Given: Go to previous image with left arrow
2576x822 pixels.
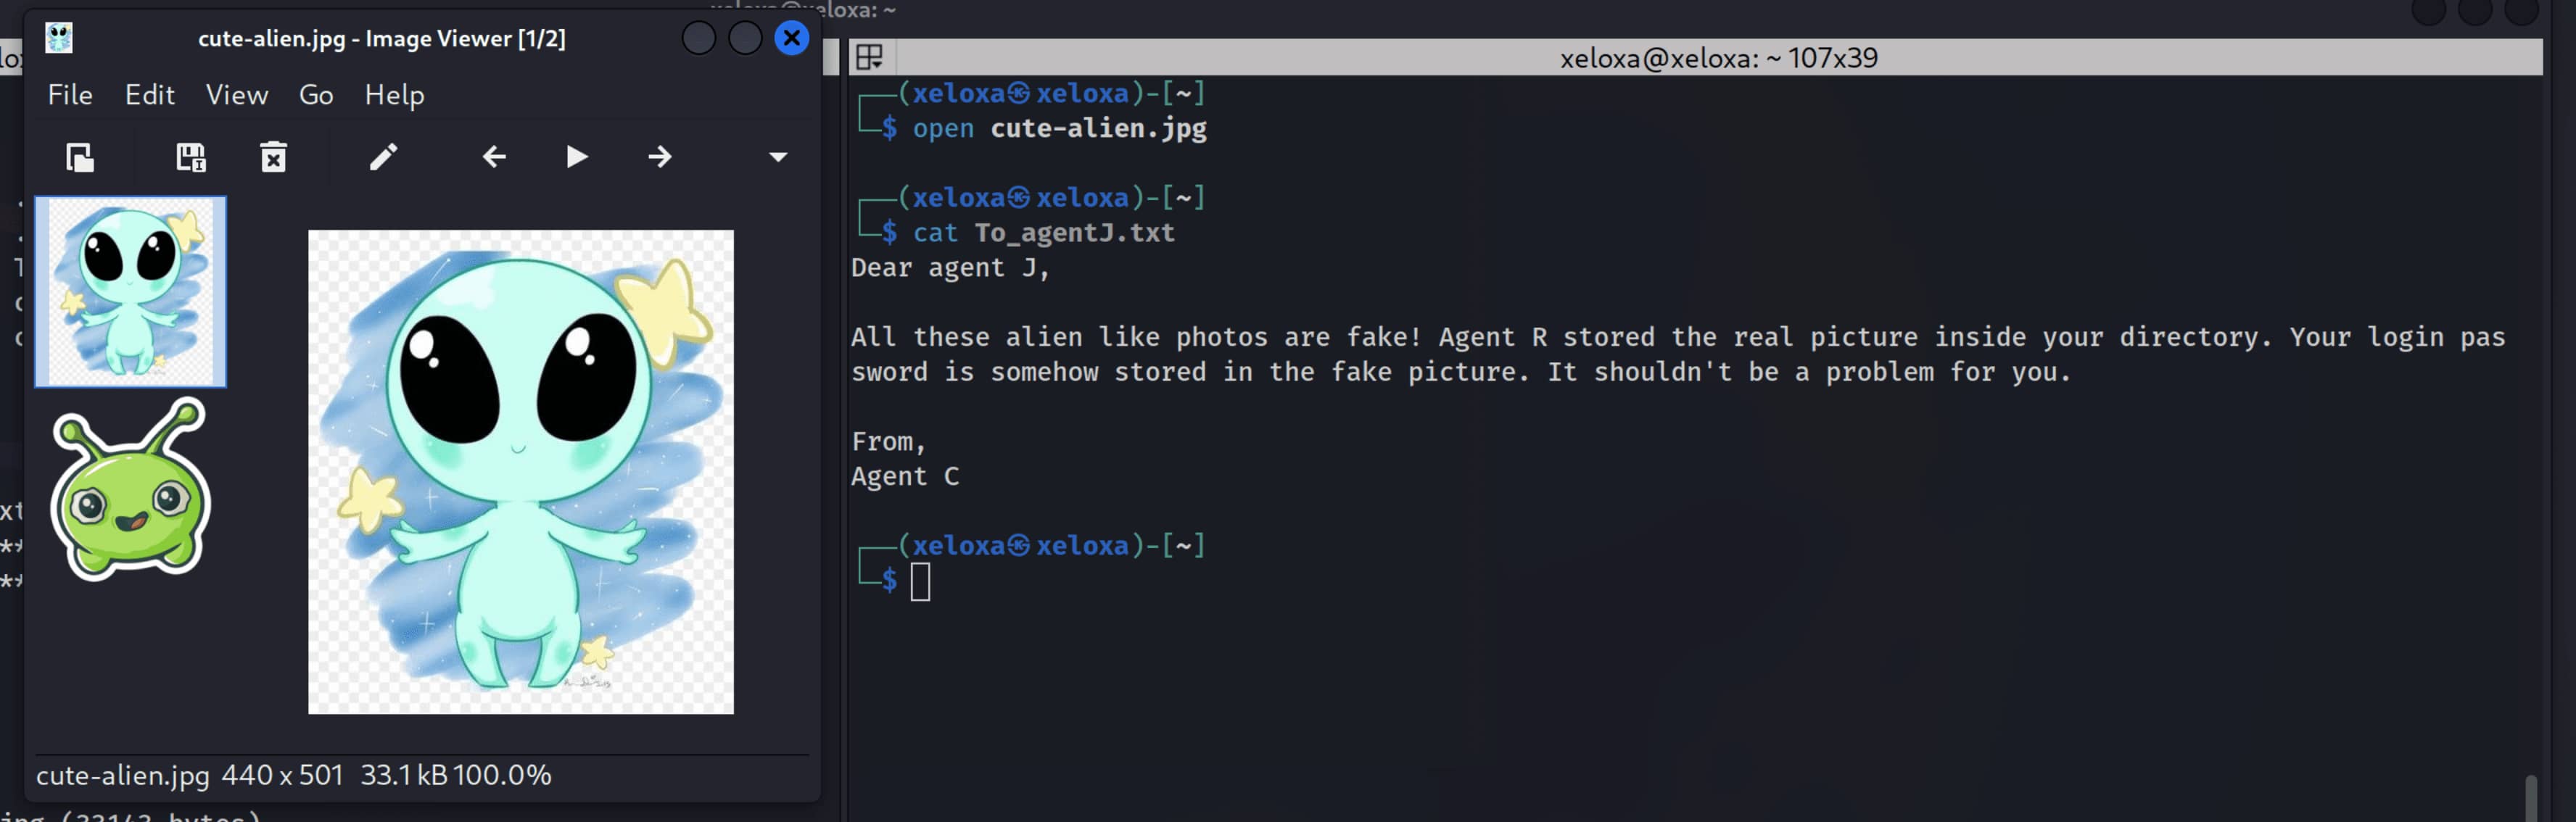Looking at the screenshot, I should click(494, 157).
